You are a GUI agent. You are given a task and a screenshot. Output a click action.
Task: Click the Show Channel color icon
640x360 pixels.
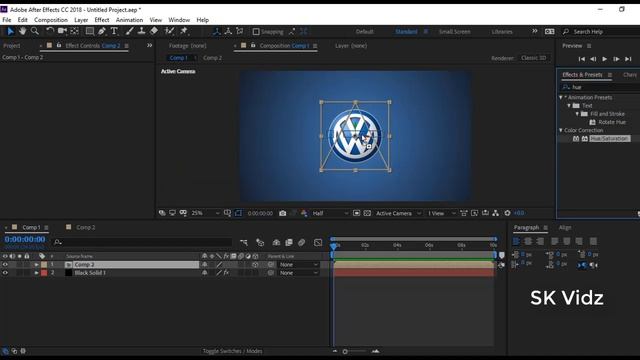coord(304,213)
